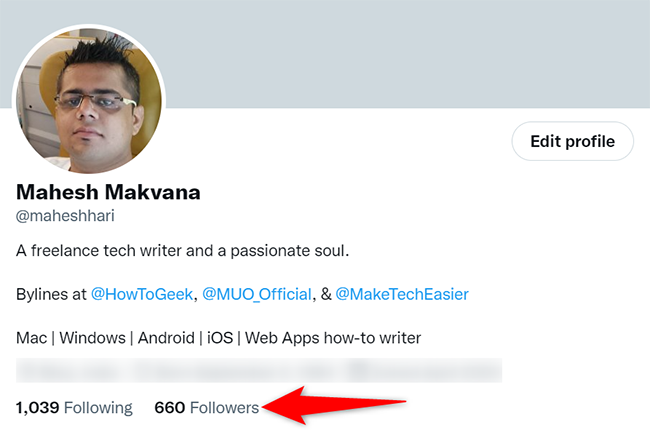Show the Followers list via its label
The height and width of the screenshot is (430, 650).
[x=224, y=407]
